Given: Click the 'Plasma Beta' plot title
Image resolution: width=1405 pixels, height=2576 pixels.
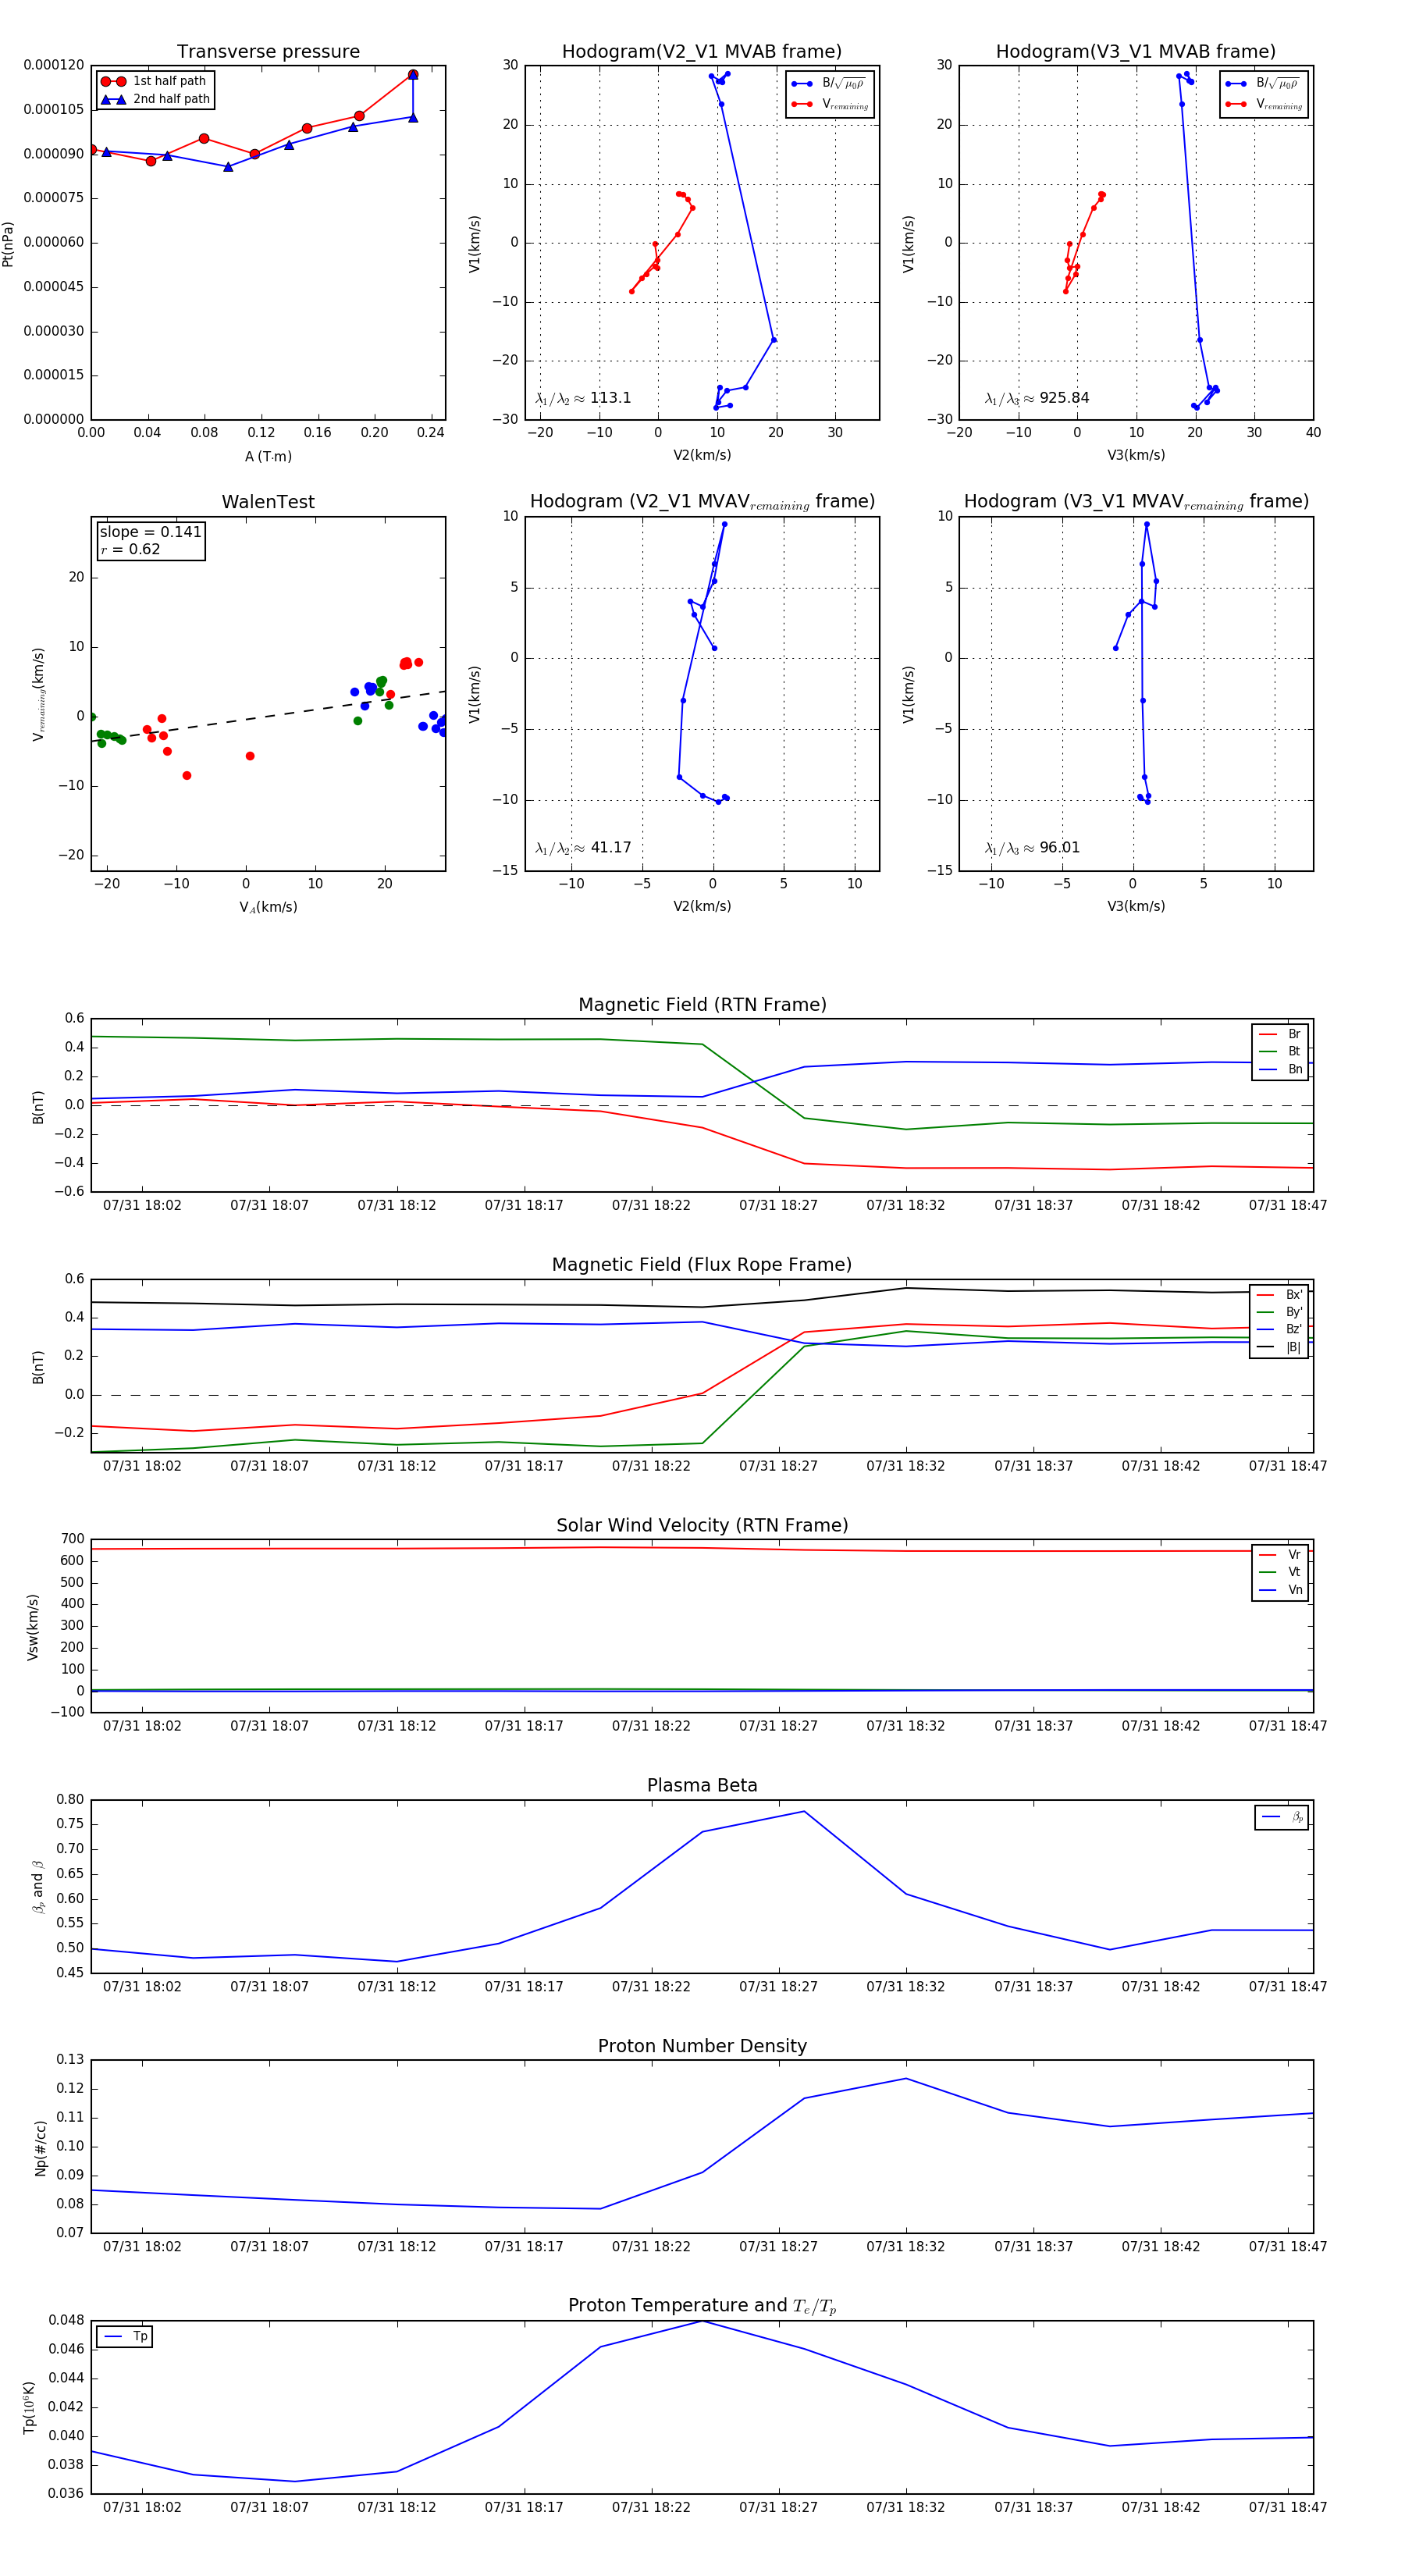Looking at the screenshot, I should pos(702,1786).
